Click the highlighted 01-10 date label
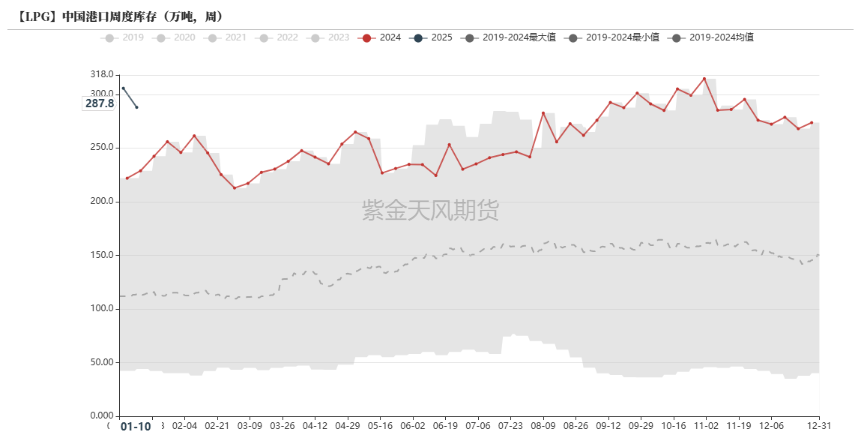Image resolution: width=861 pixels, height=435 pixels. 136,426
